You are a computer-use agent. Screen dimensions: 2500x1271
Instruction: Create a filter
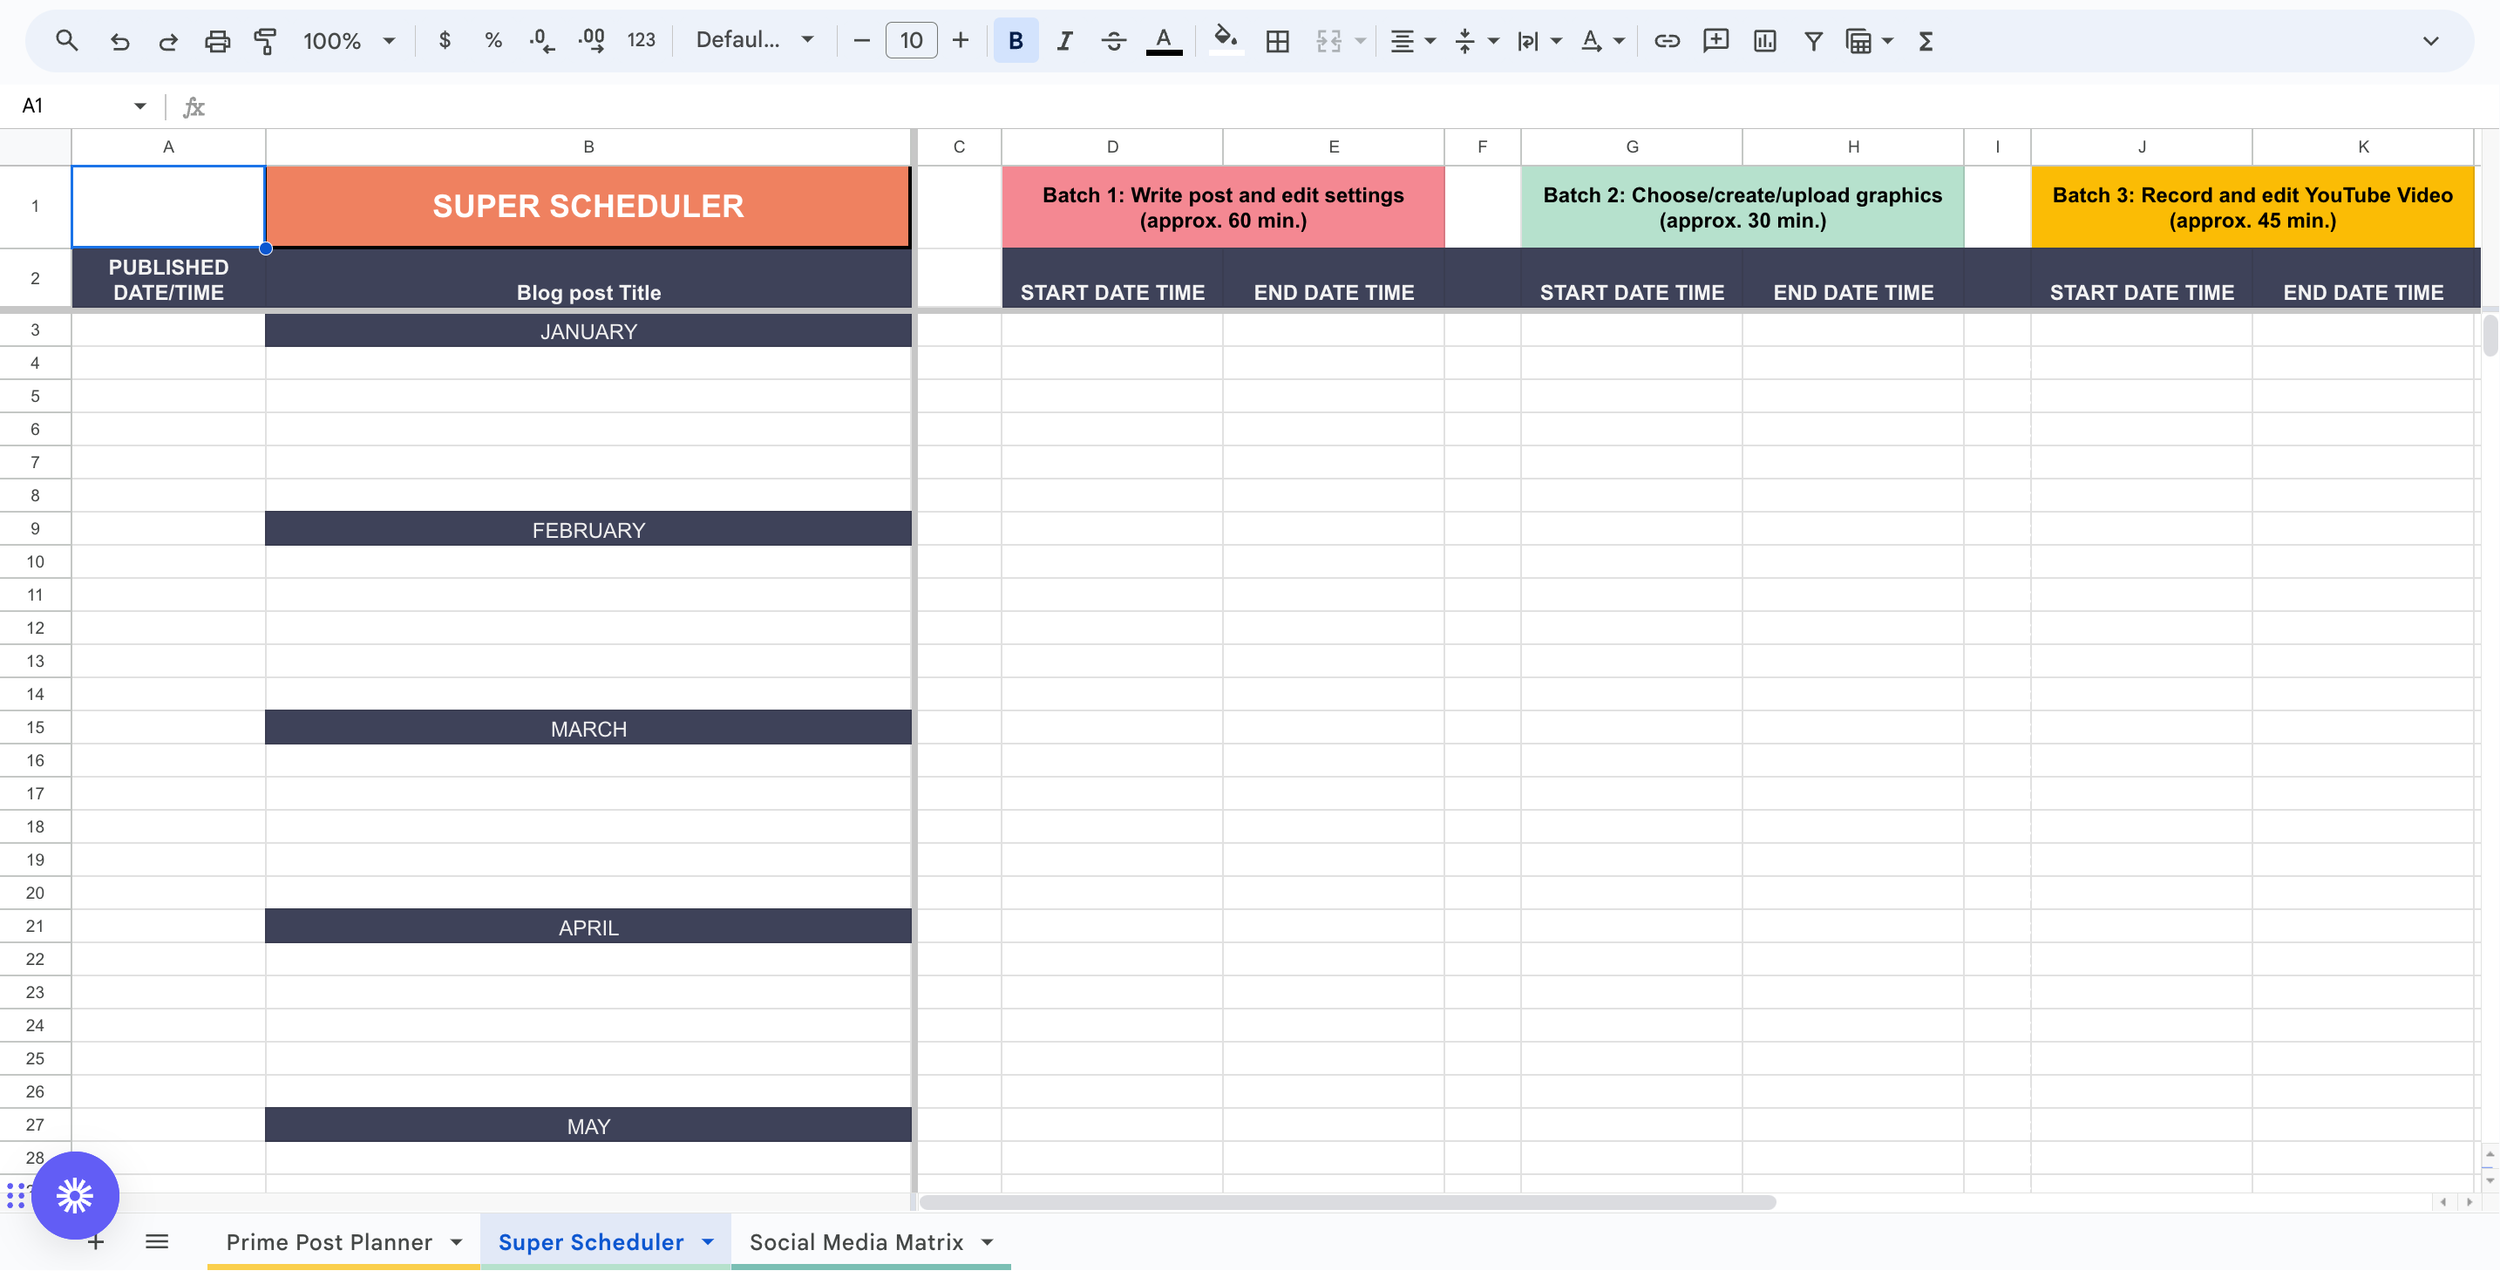tap(1813, 40)
